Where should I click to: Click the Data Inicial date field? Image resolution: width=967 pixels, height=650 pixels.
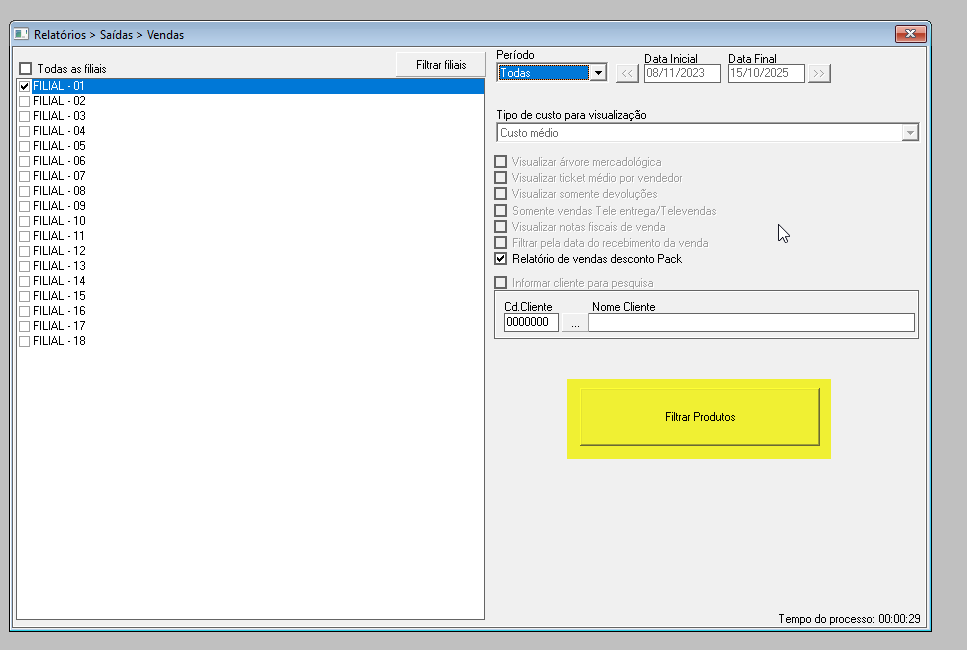(682, 73)
